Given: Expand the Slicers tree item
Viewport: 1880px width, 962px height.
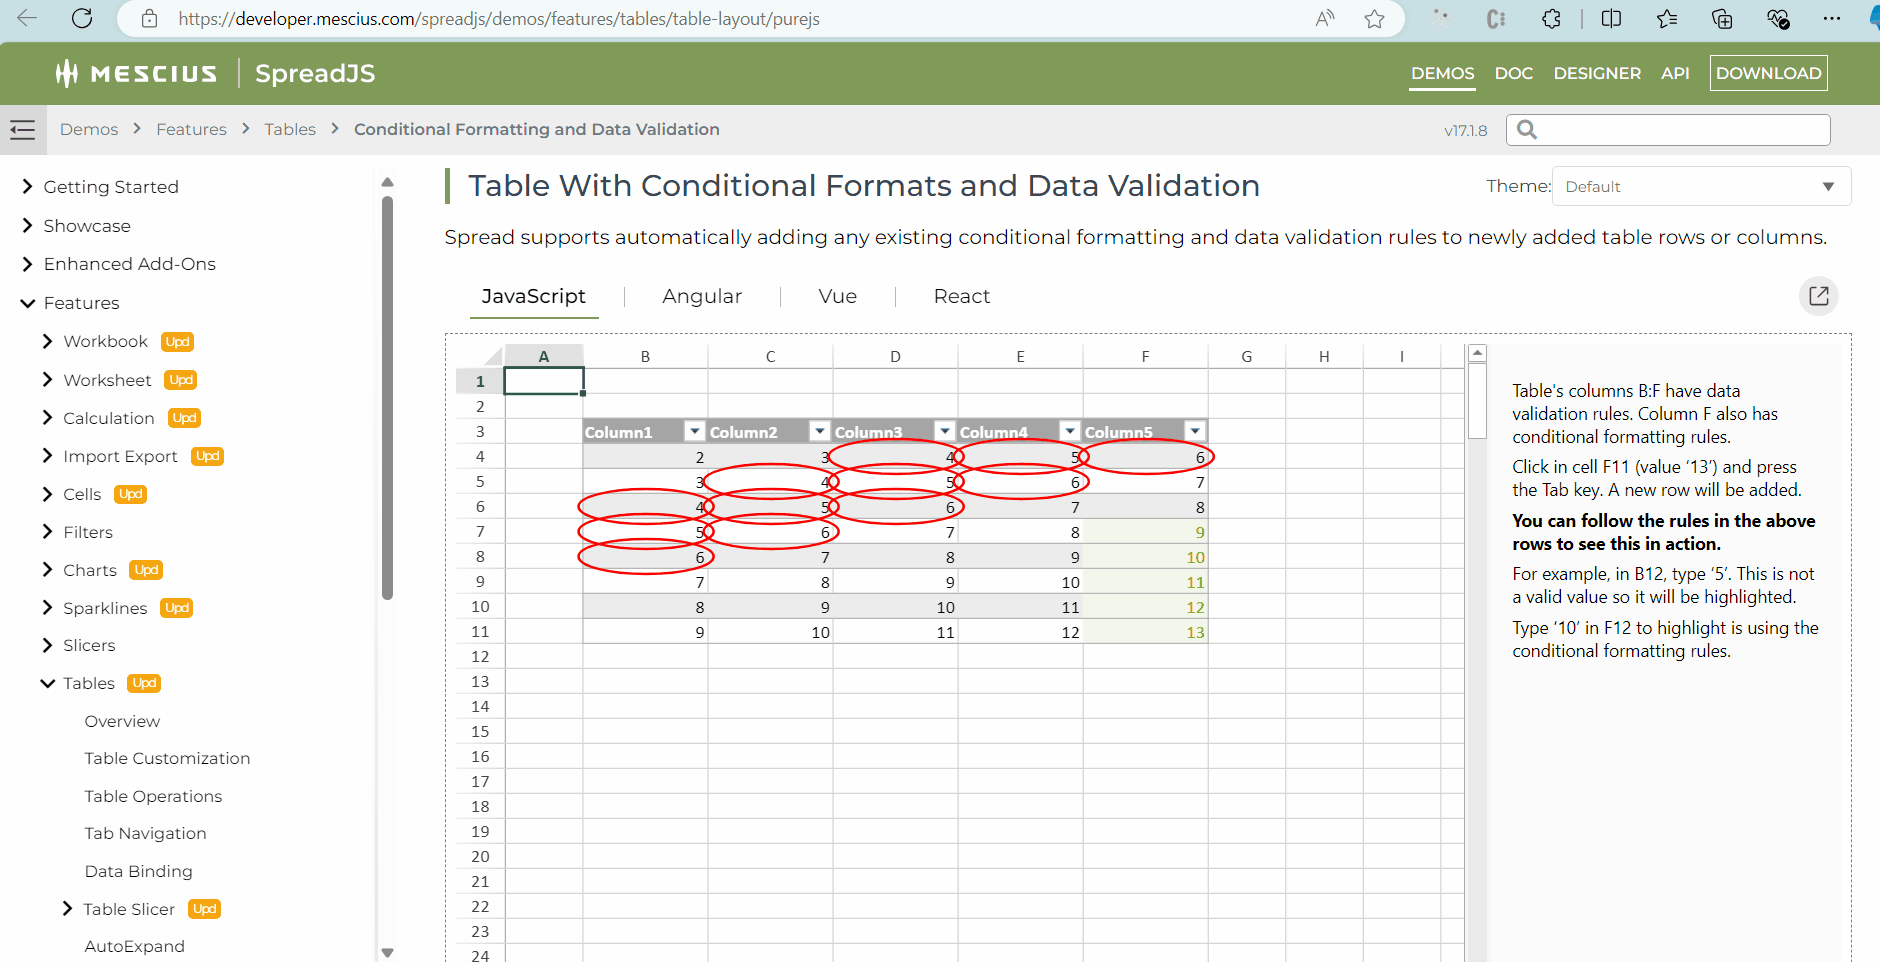Looking at the screenshot, I should click(47, 645).
